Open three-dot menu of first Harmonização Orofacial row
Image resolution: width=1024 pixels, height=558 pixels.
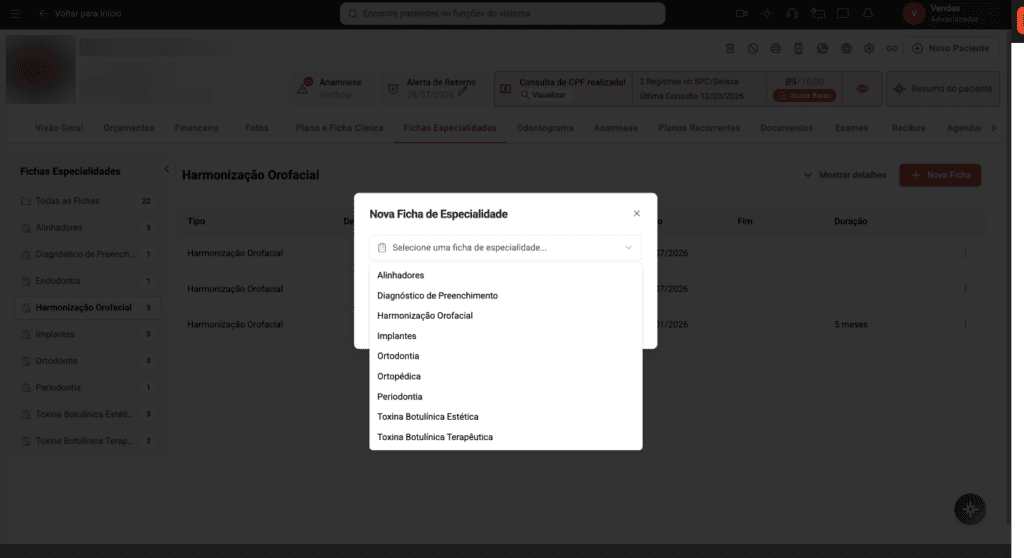click(965, 253)
